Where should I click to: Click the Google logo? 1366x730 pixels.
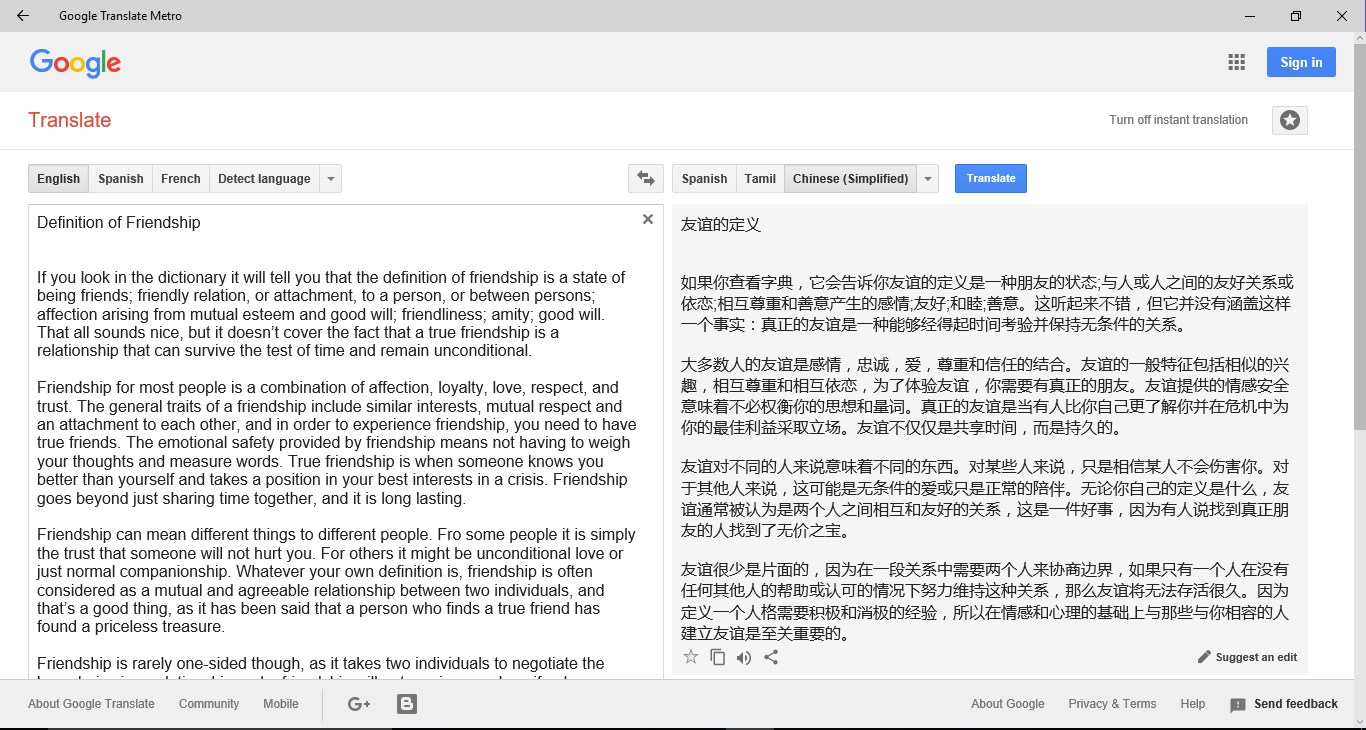(x=75, y=63)
